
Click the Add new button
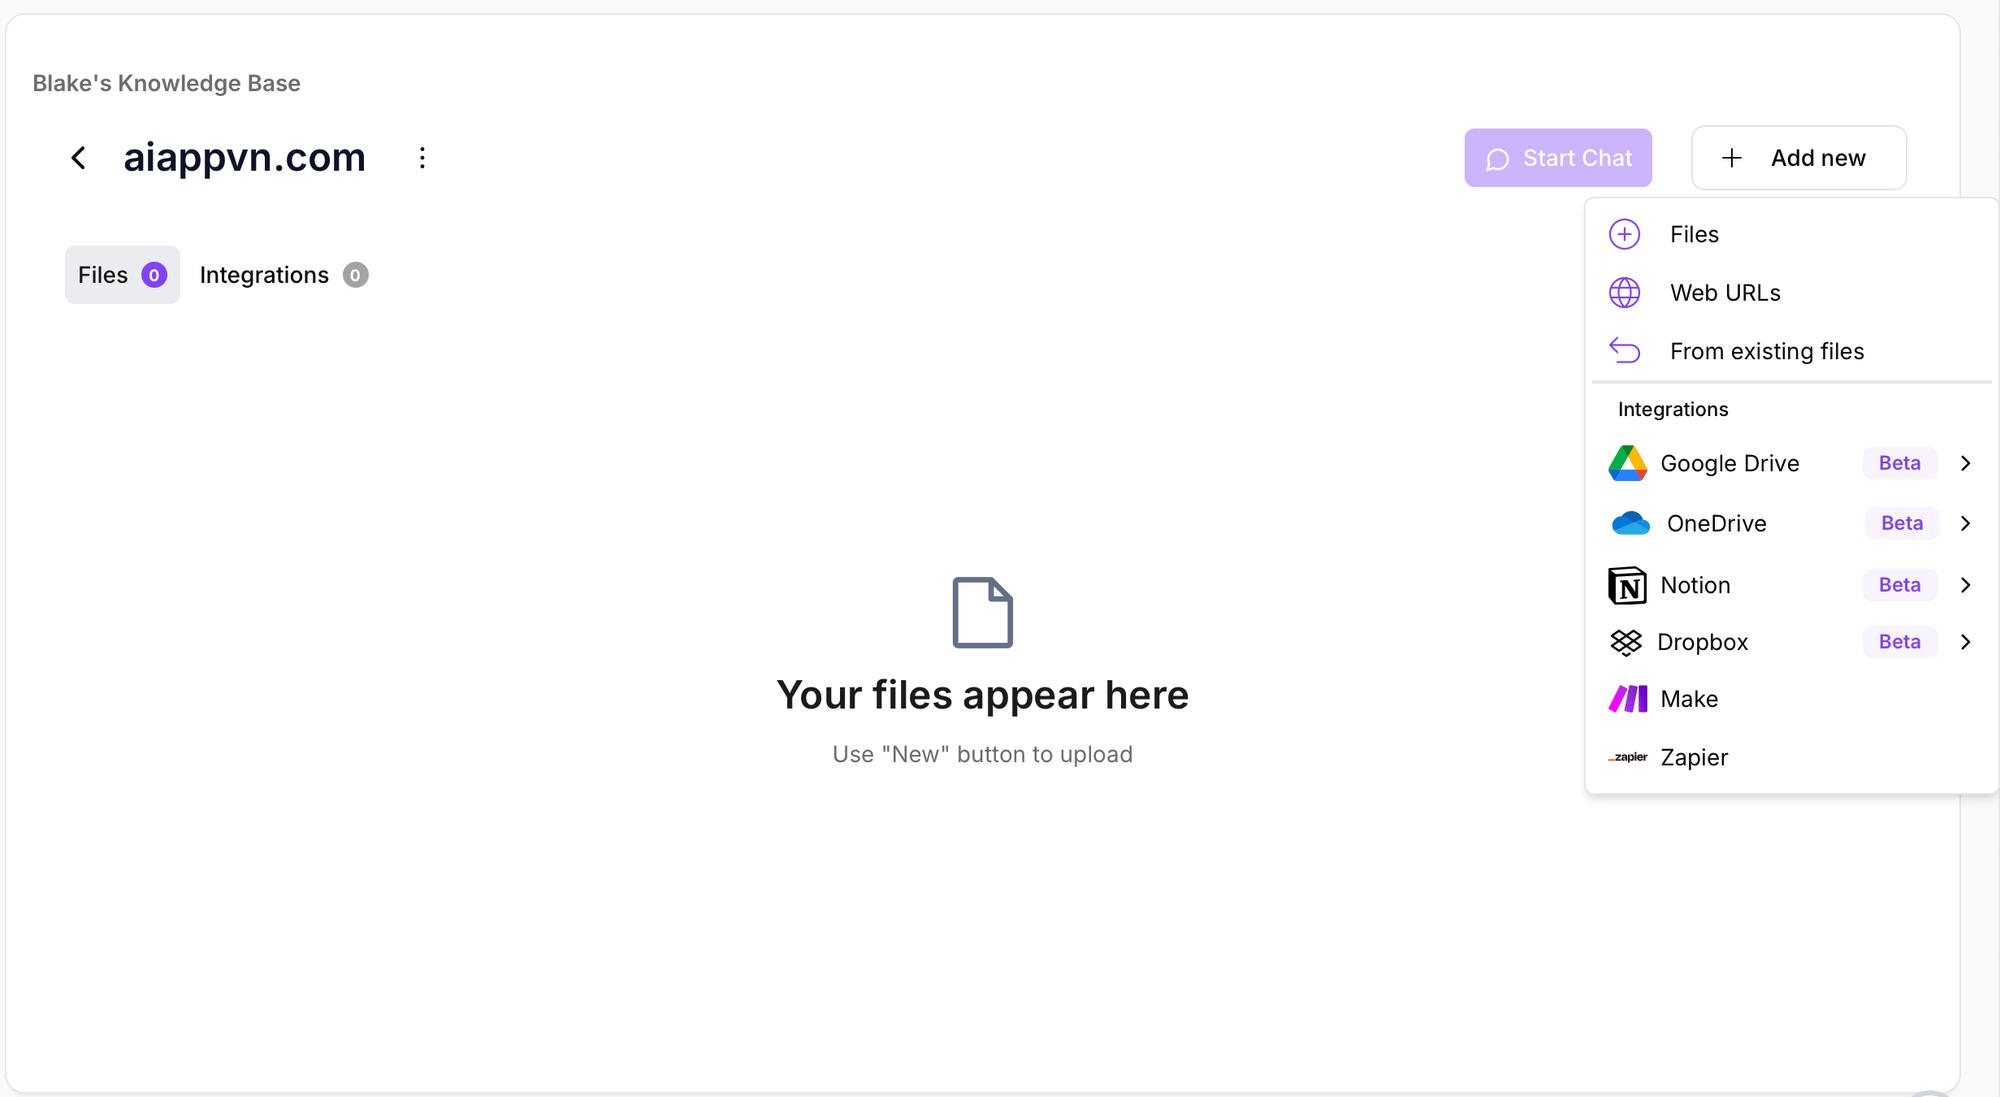click(1798, 158)
